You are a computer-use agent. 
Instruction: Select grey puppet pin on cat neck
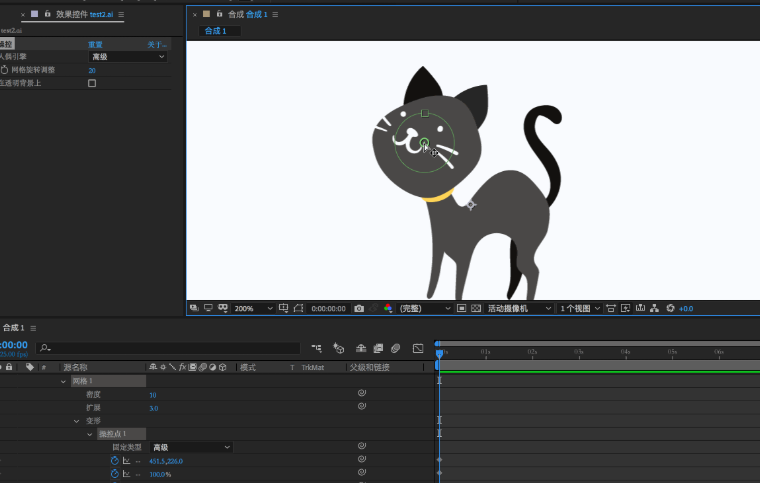[x=470, y=205]
